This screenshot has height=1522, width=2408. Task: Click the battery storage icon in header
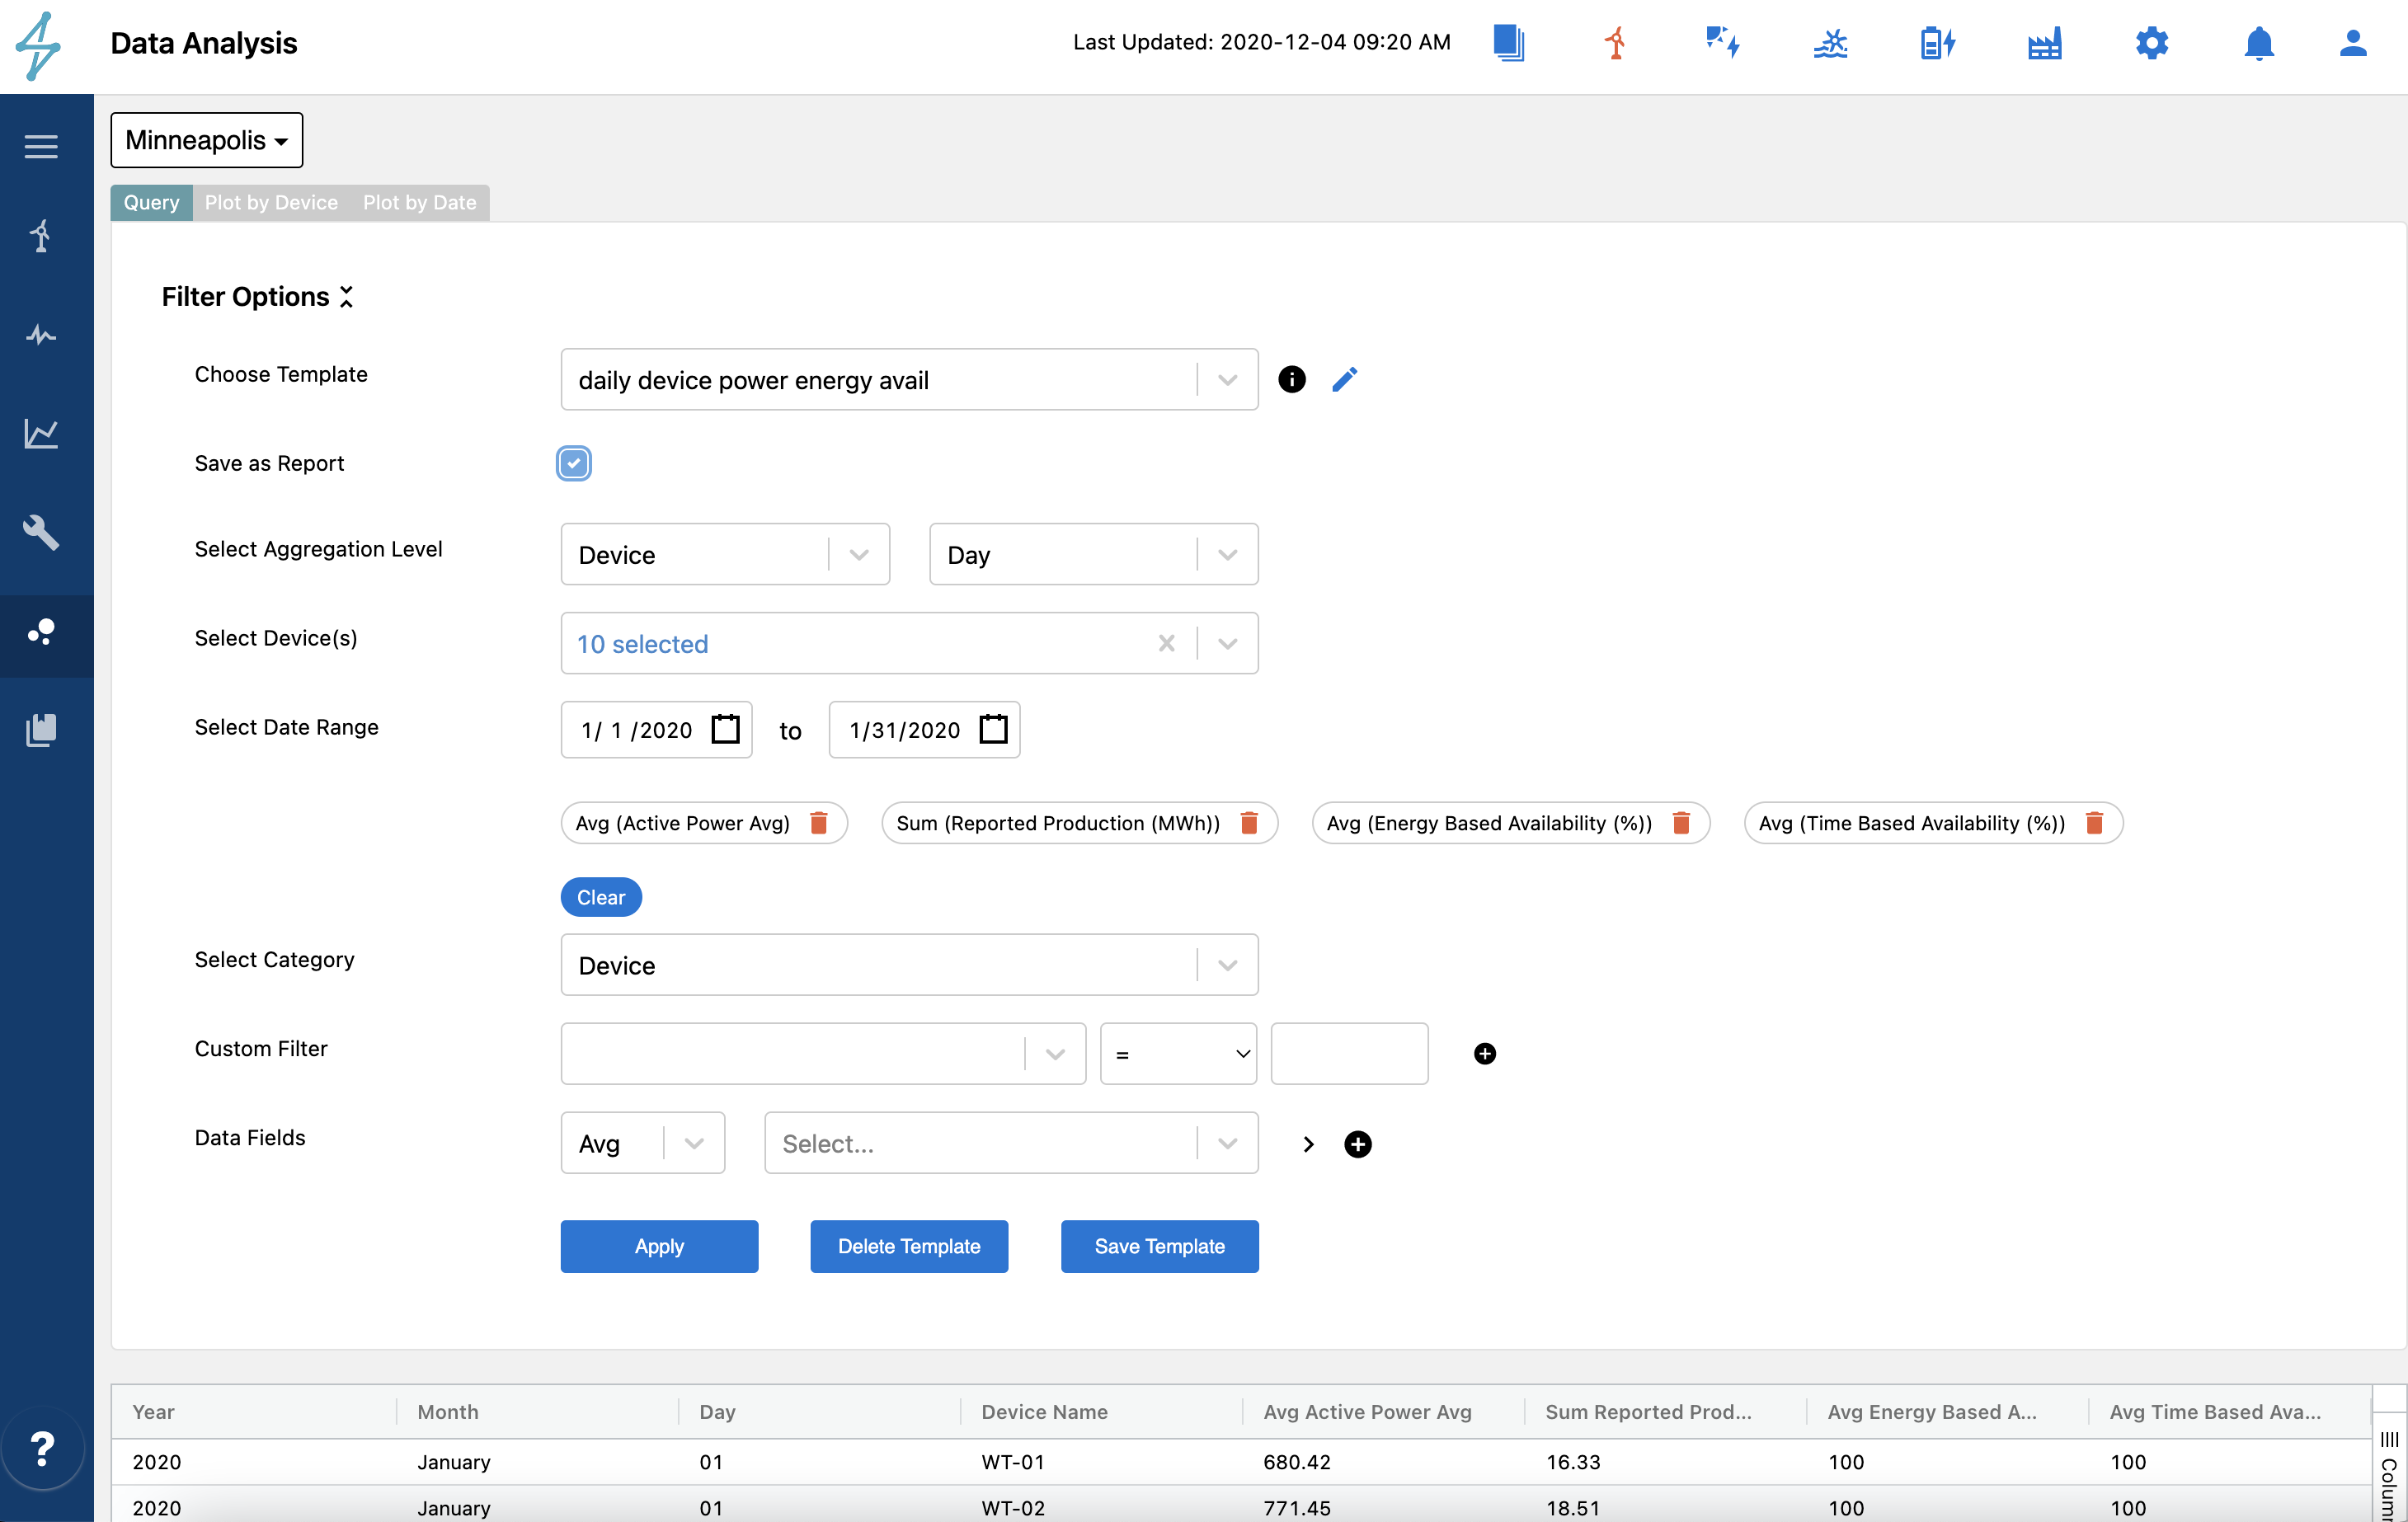point(1937,43)
